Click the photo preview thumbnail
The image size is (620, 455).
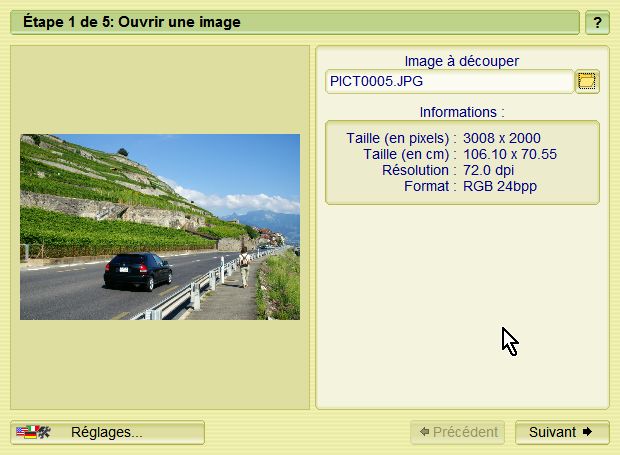coord(160,227)
